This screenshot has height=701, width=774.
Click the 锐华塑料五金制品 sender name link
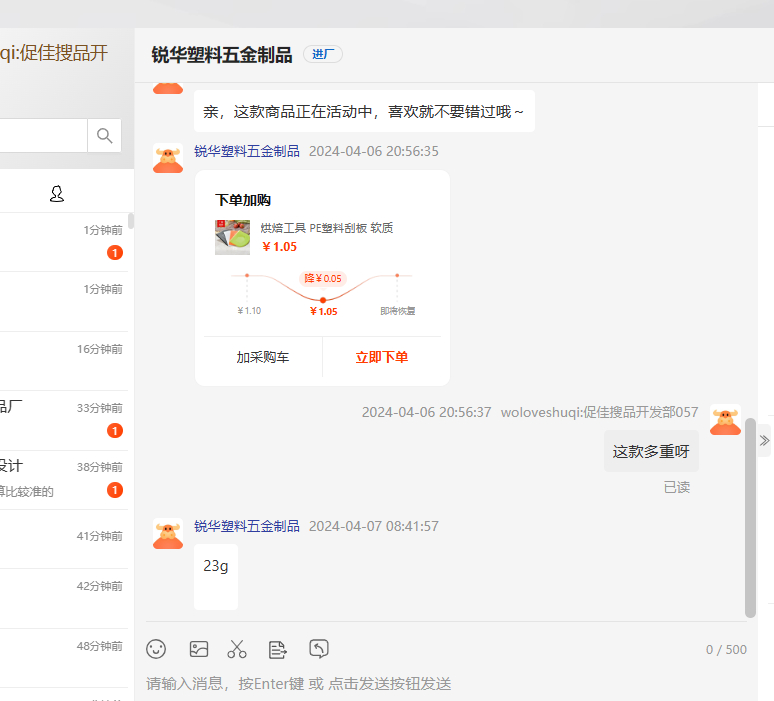pyautogui.click(x=247, y=151)
